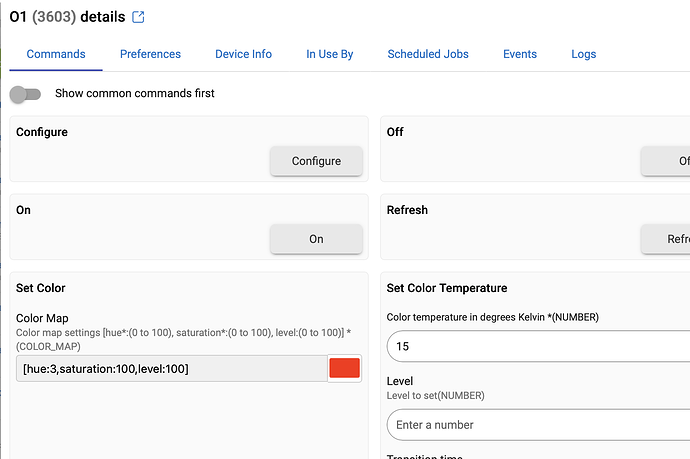Click the Color Map text field
The height and width of the screenshot is (459, 690).
tap(172, 369)
